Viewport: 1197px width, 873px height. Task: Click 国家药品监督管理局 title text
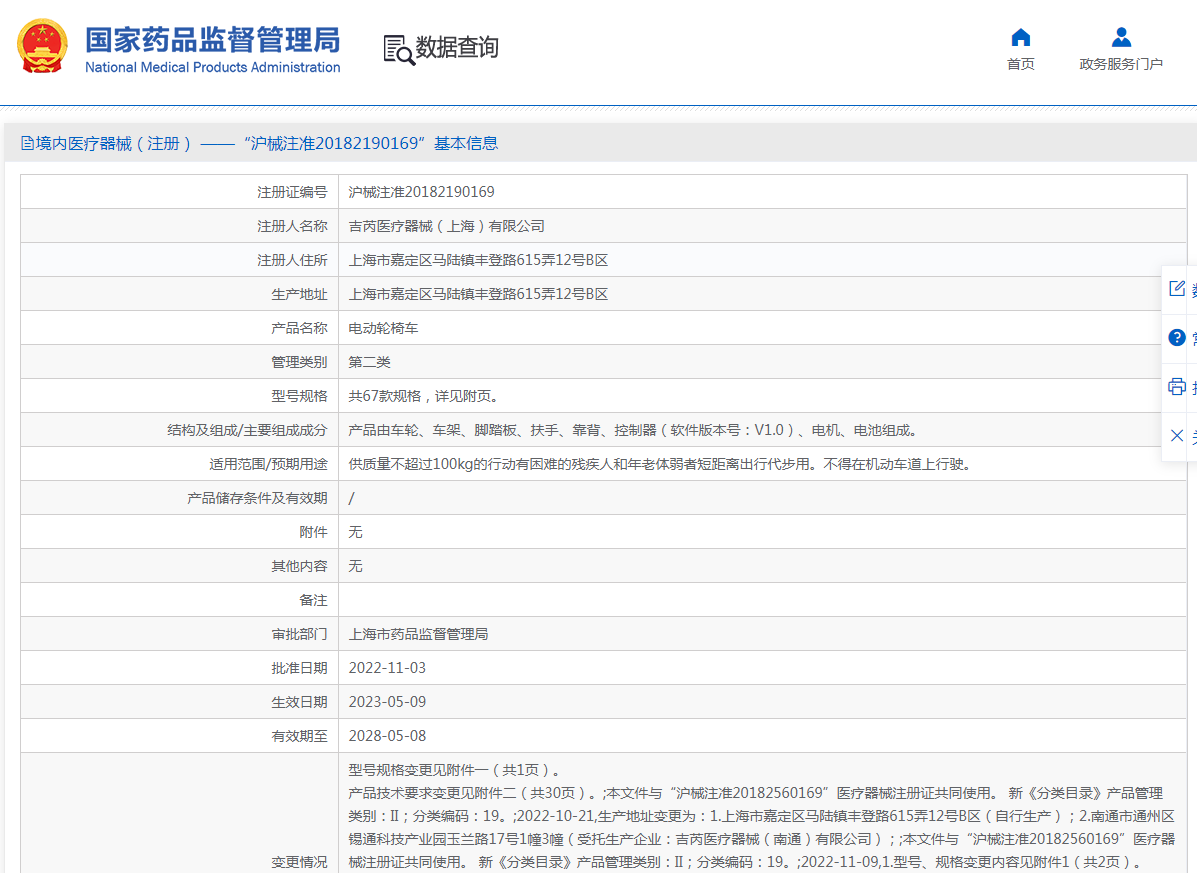click(212, 40)
